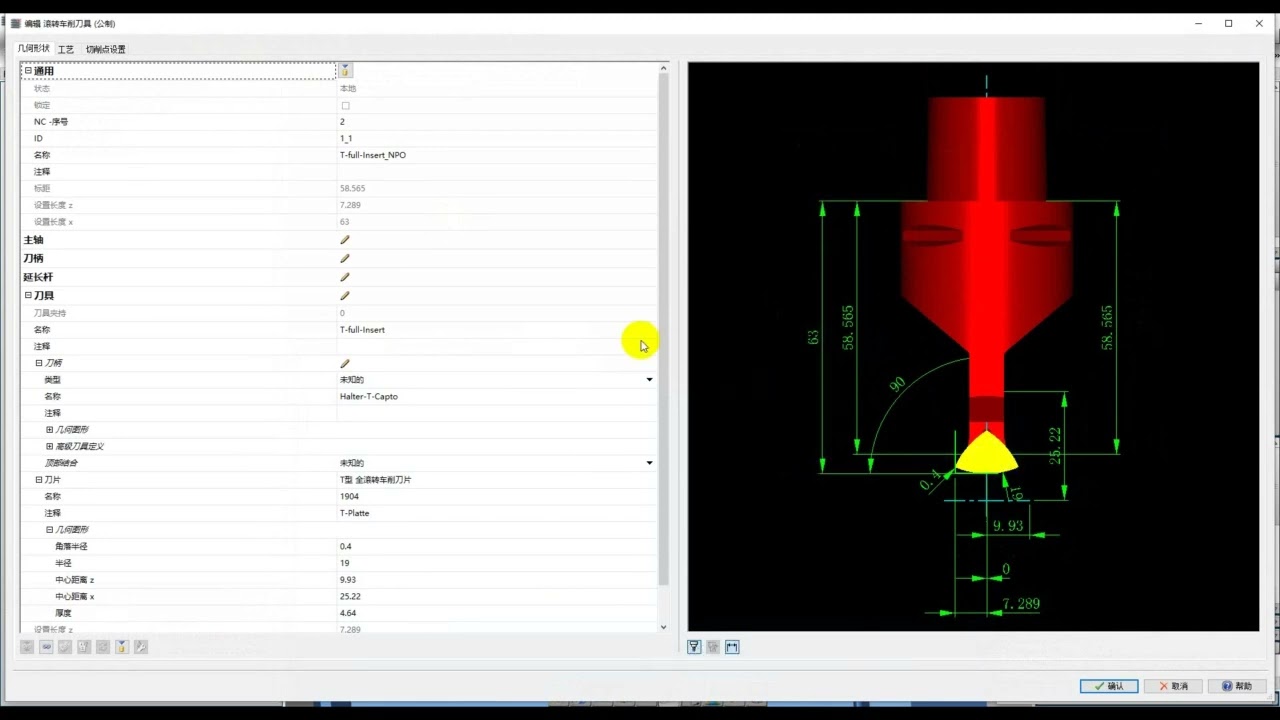
Task: Click the scroll-up arrow of the property list
Action: click(x=663, y=68)
